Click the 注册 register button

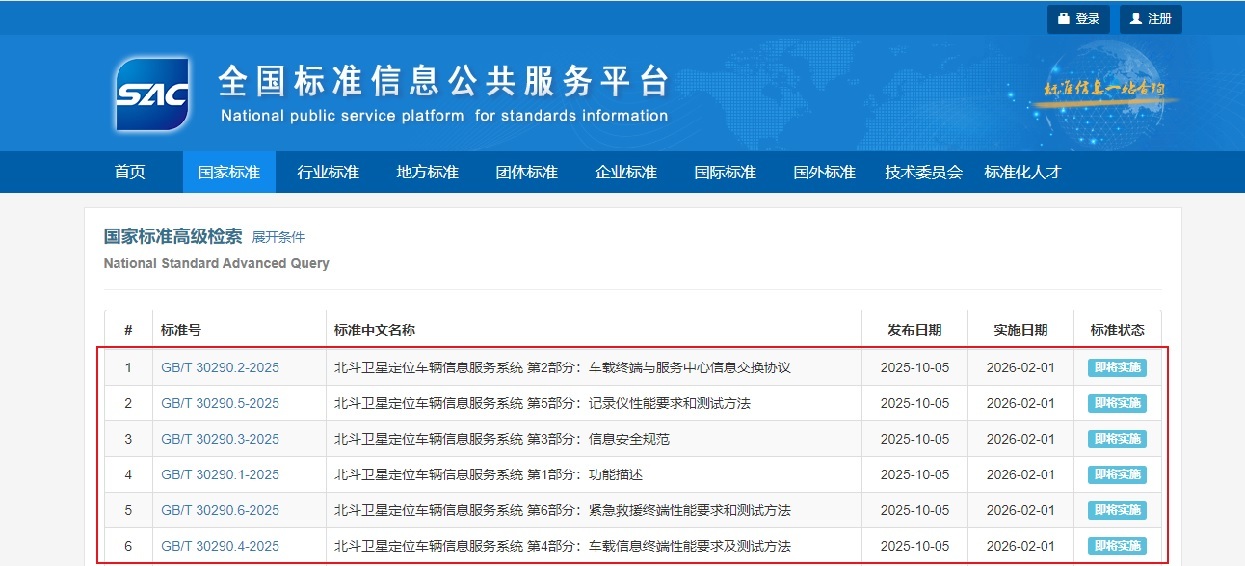coord(1150,19)
